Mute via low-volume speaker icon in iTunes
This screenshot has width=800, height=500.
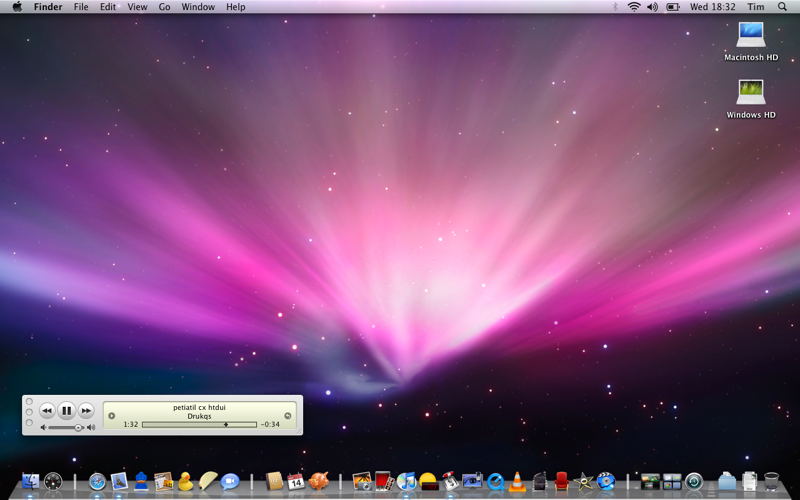(43, 428)
